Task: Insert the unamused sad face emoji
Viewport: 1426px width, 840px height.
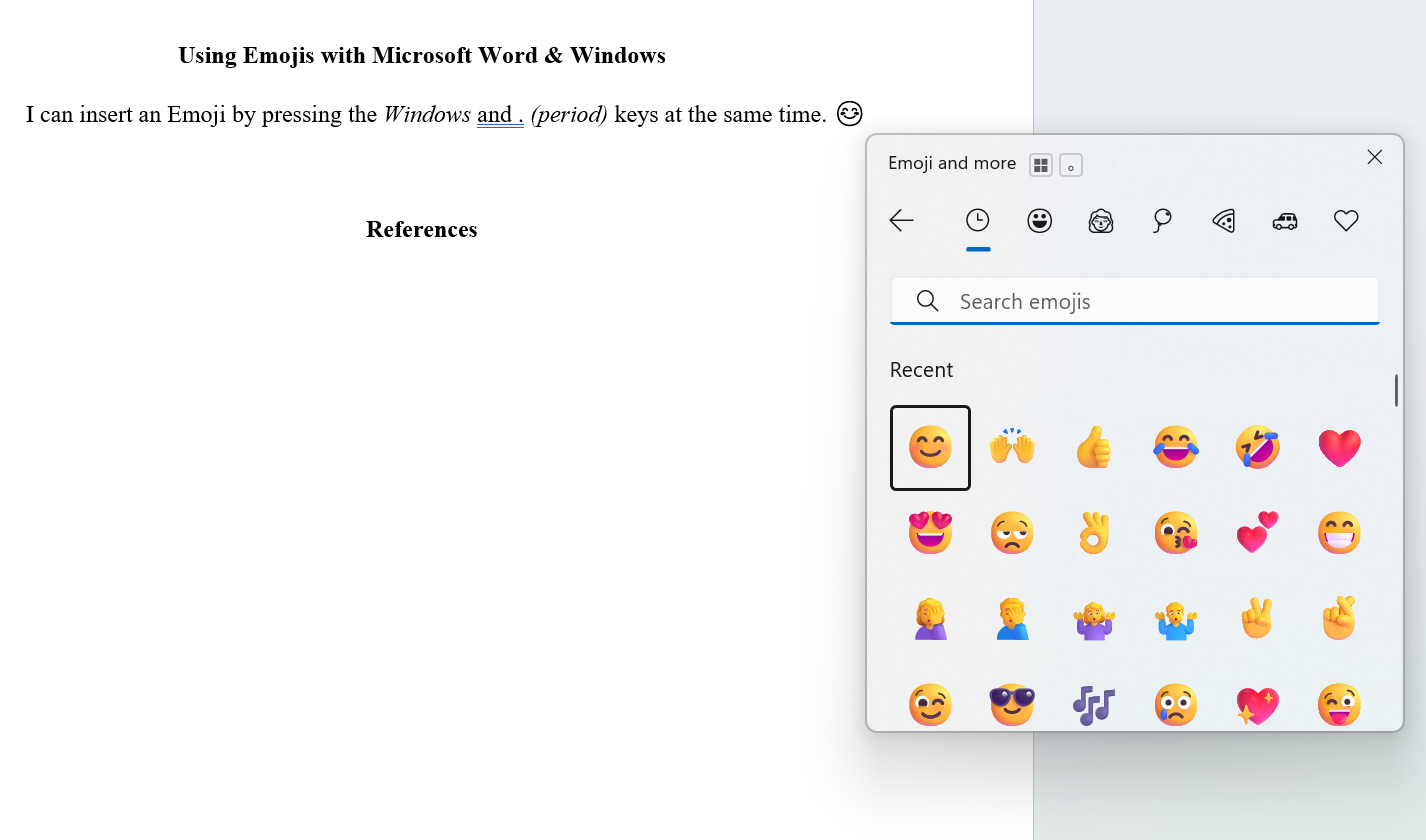Action: [x=1012, y=533]
